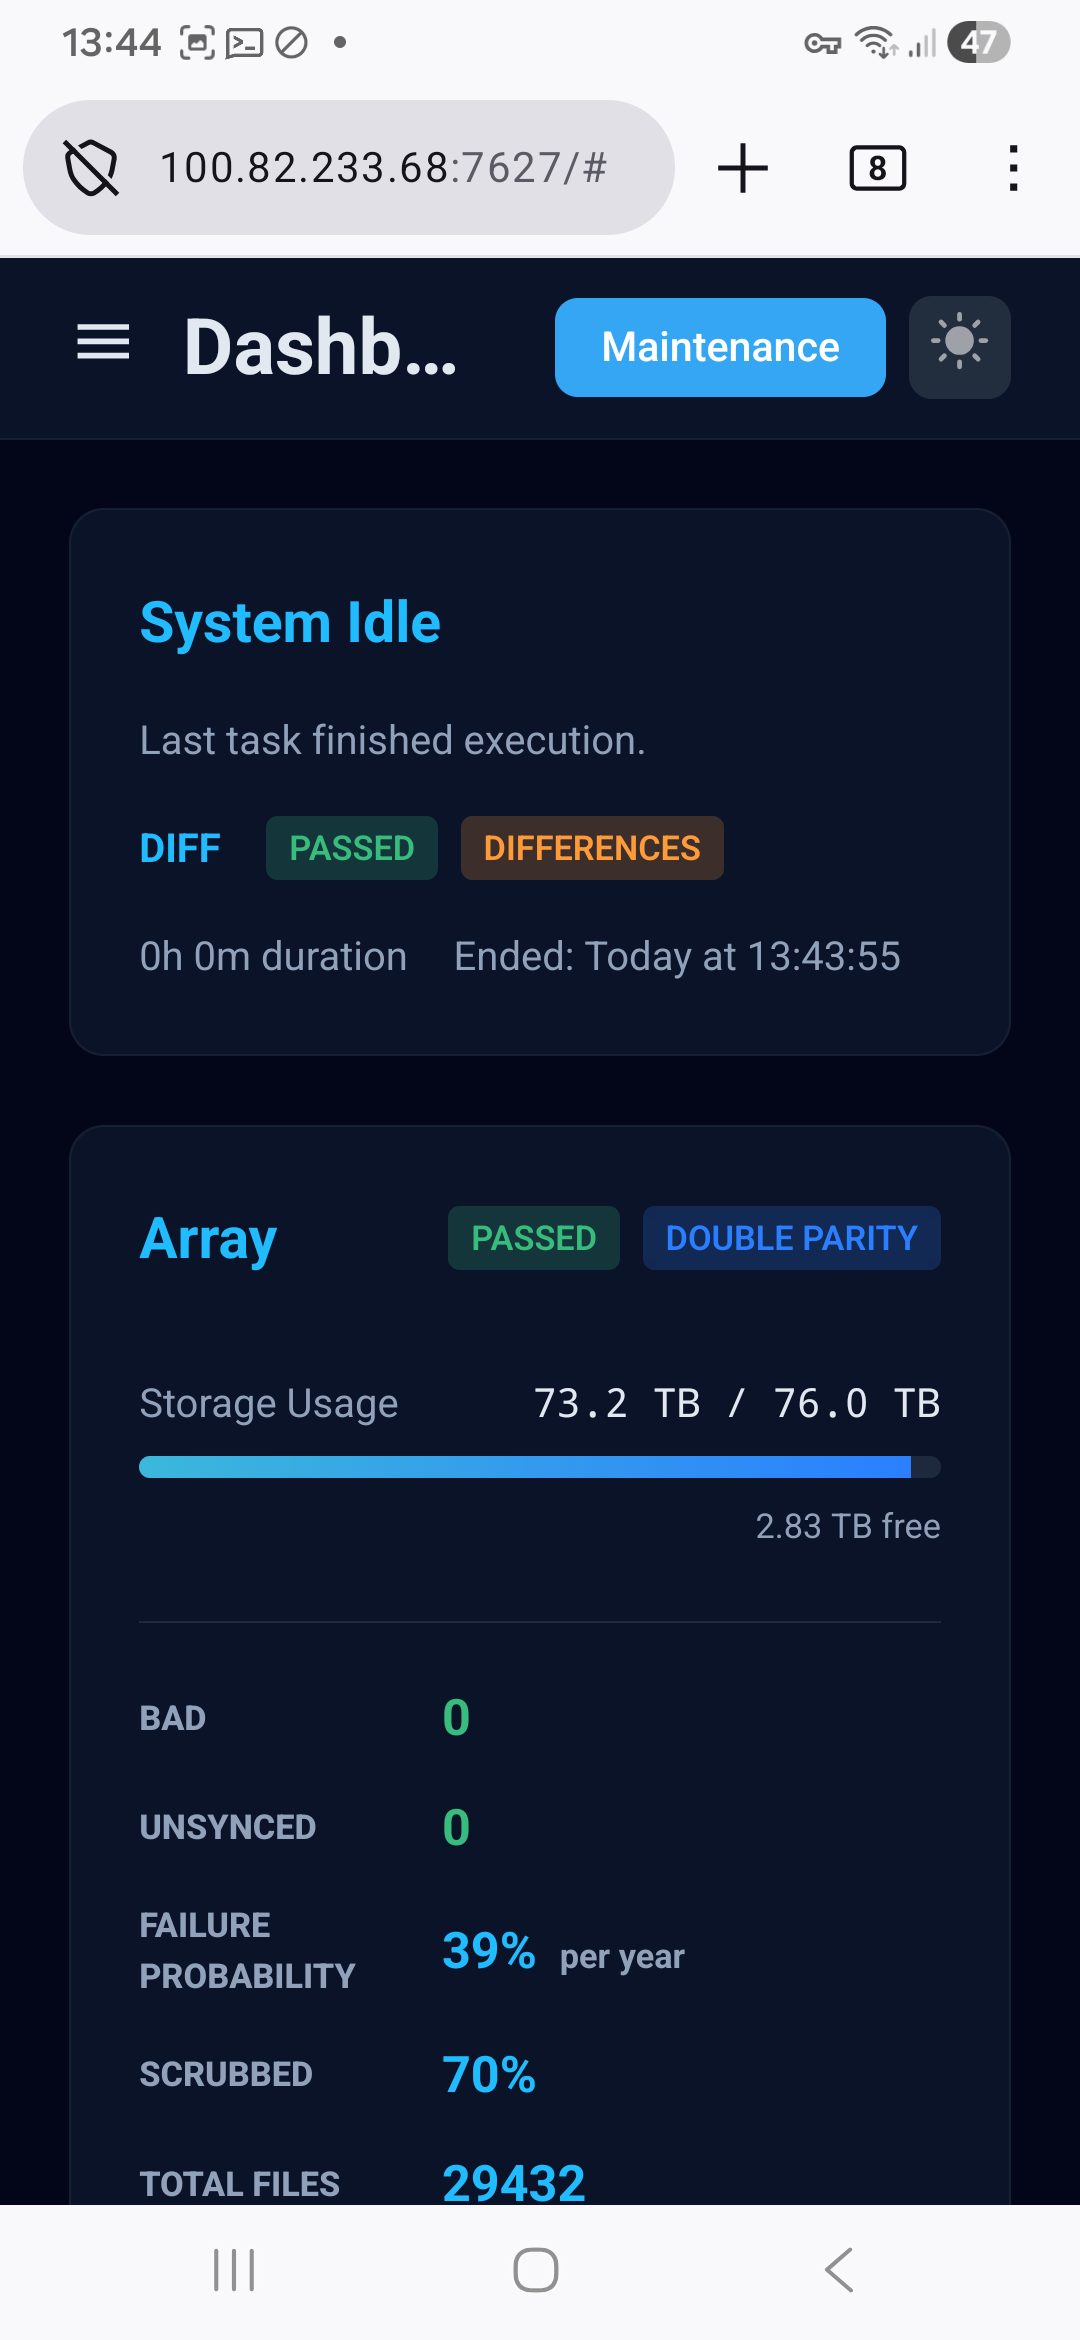This screenshot has width=1080, height=2340.
Task: Tap the Android back button
Action: (x=840, y=2270)
